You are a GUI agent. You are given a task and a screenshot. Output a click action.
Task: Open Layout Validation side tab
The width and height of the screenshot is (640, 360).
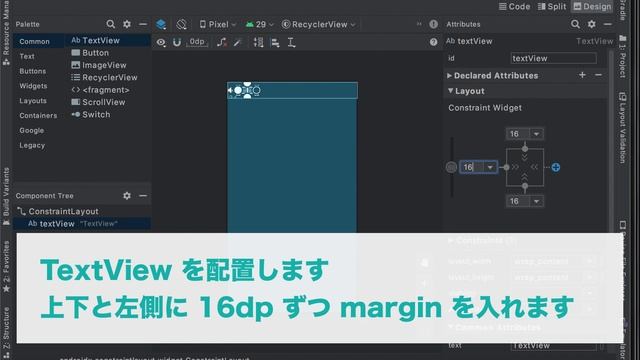pos(622,128)
